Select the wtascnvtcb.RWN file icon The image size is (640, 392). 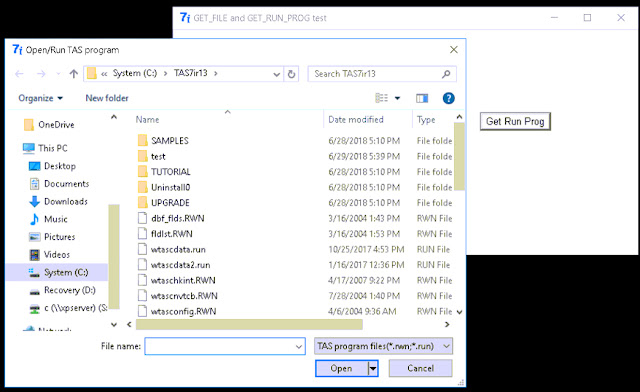[142, 296]
